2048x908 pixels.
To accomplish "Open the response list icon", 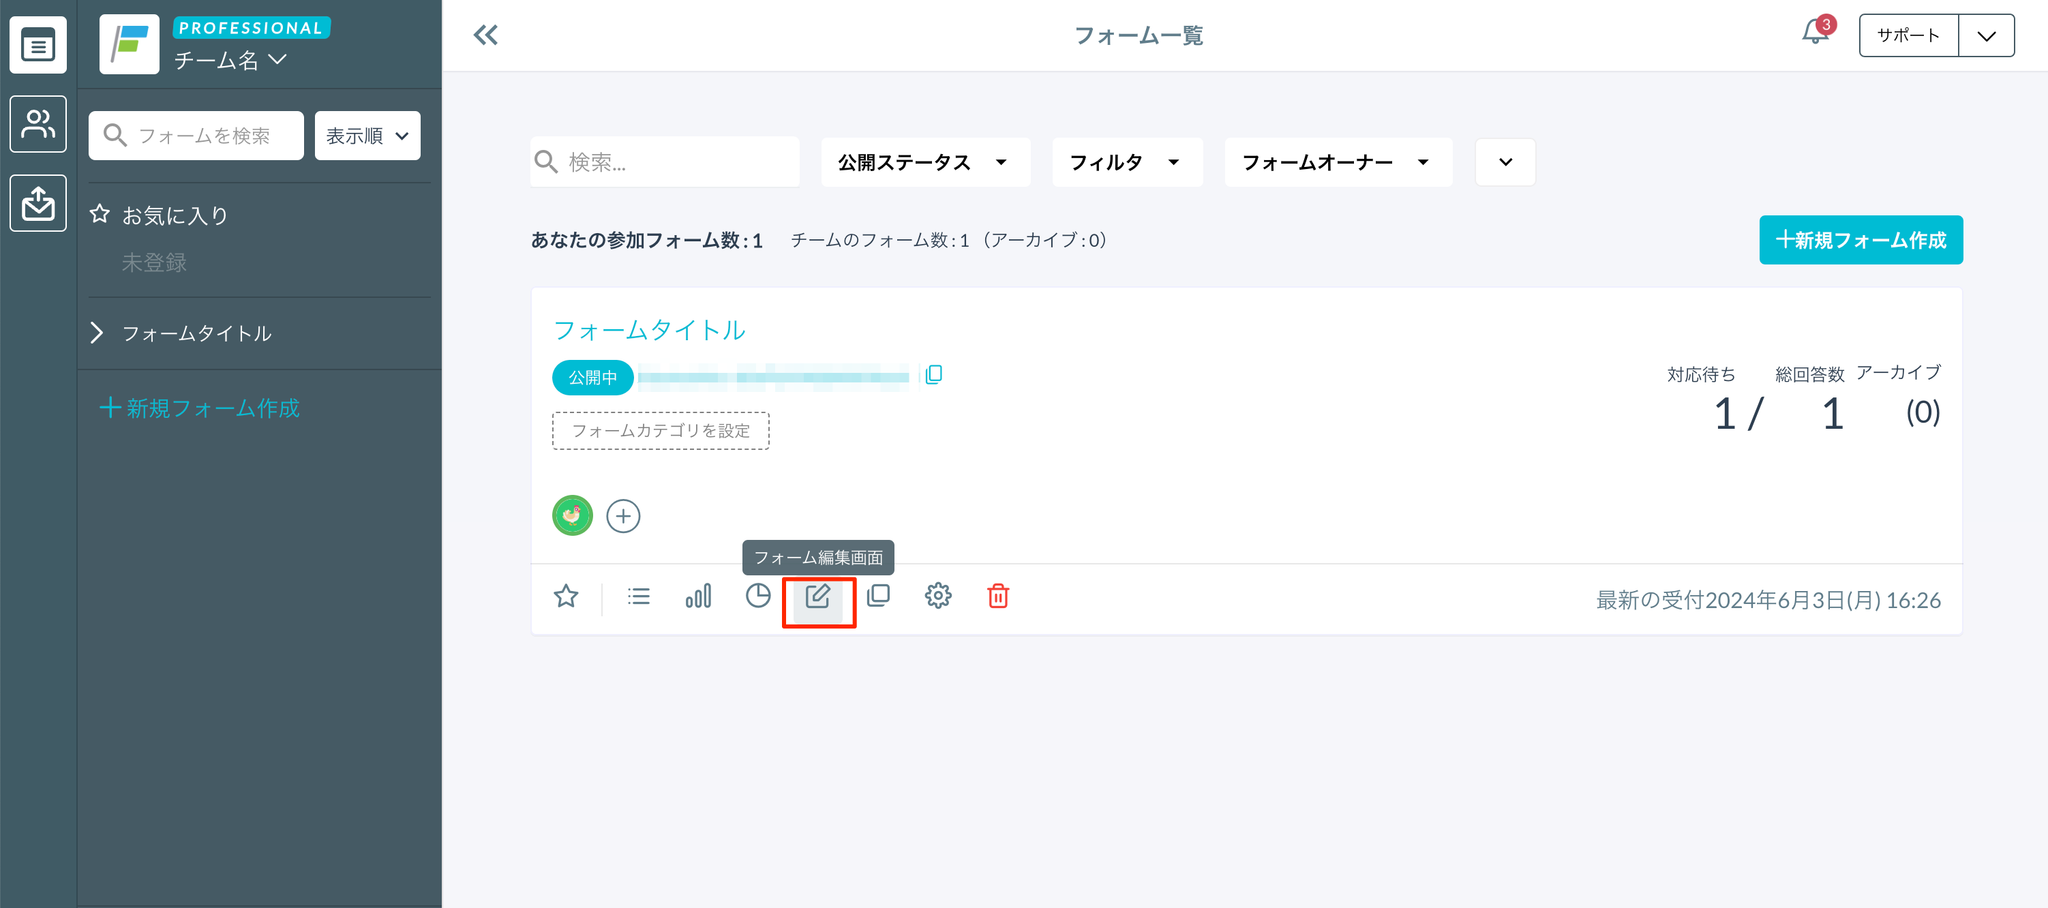I will 639,597.
